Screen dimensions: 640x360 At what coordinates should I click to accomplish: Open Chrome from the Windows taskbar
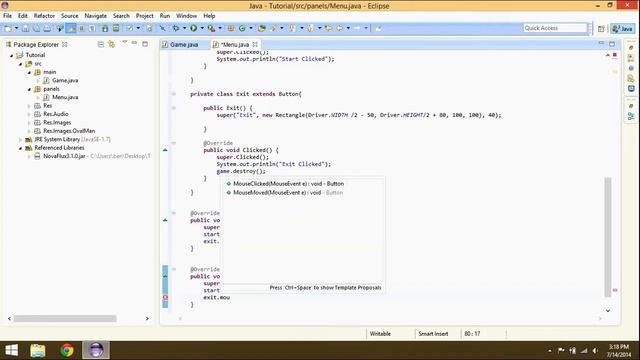click(67, 350)
